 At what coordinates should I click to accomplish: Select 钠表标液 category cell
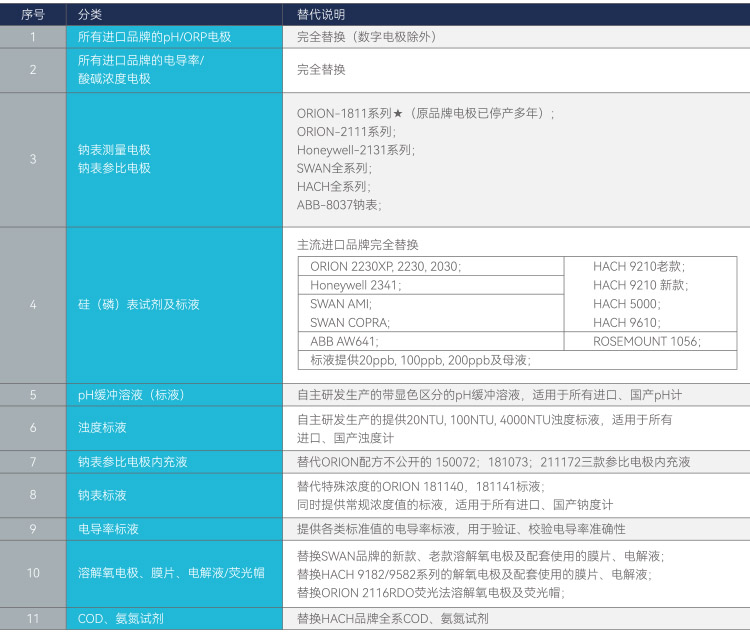[x=174, y=495]
